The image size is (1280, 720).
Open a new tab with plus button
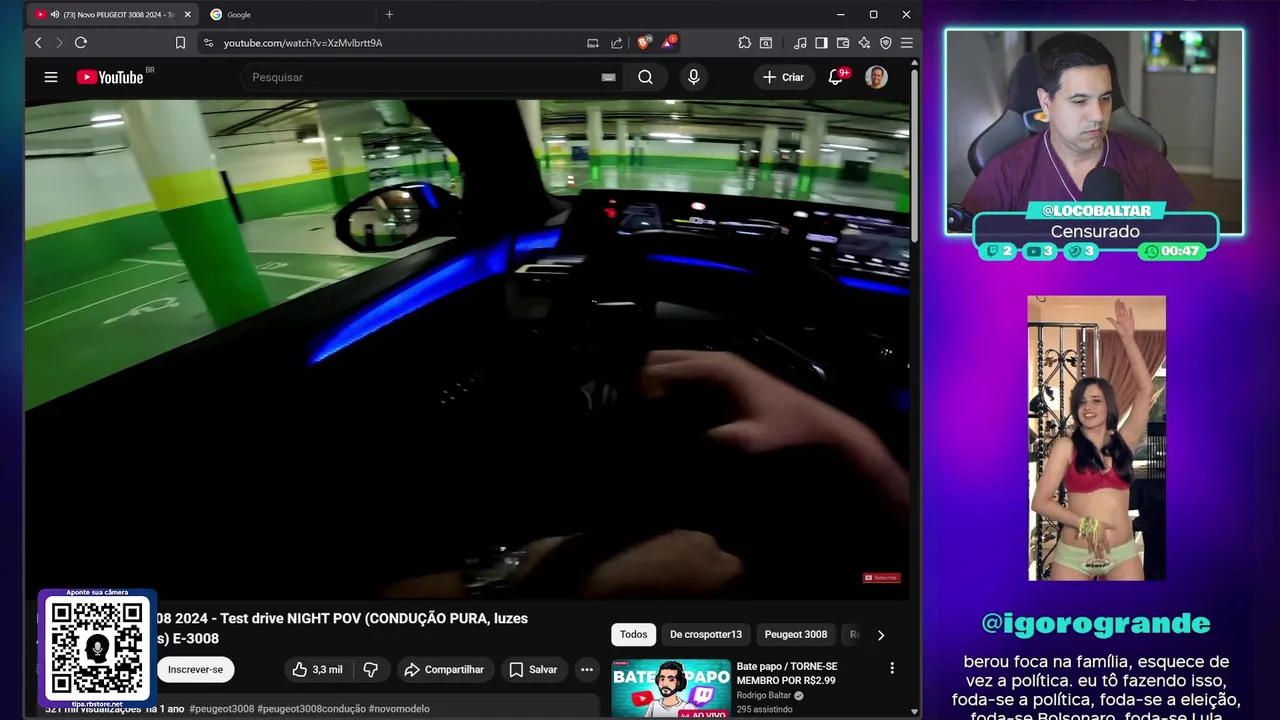tap(389, 15)
